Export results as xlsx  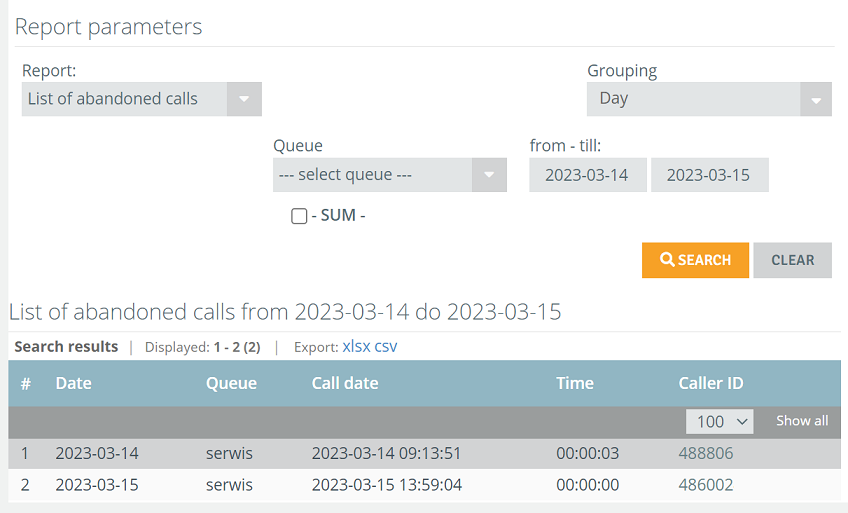[356, 347]
